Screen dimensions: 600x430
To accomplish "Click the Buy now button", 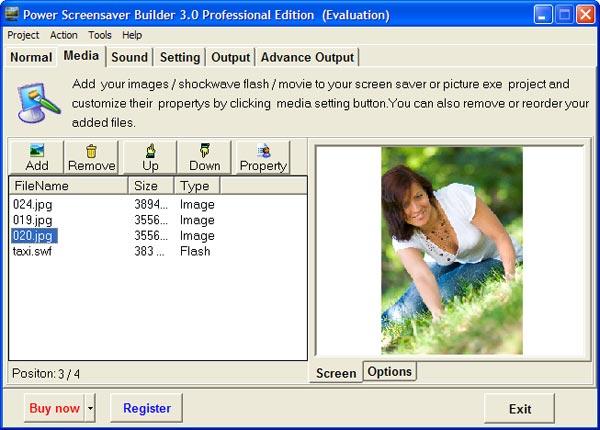I will (54, 408).
